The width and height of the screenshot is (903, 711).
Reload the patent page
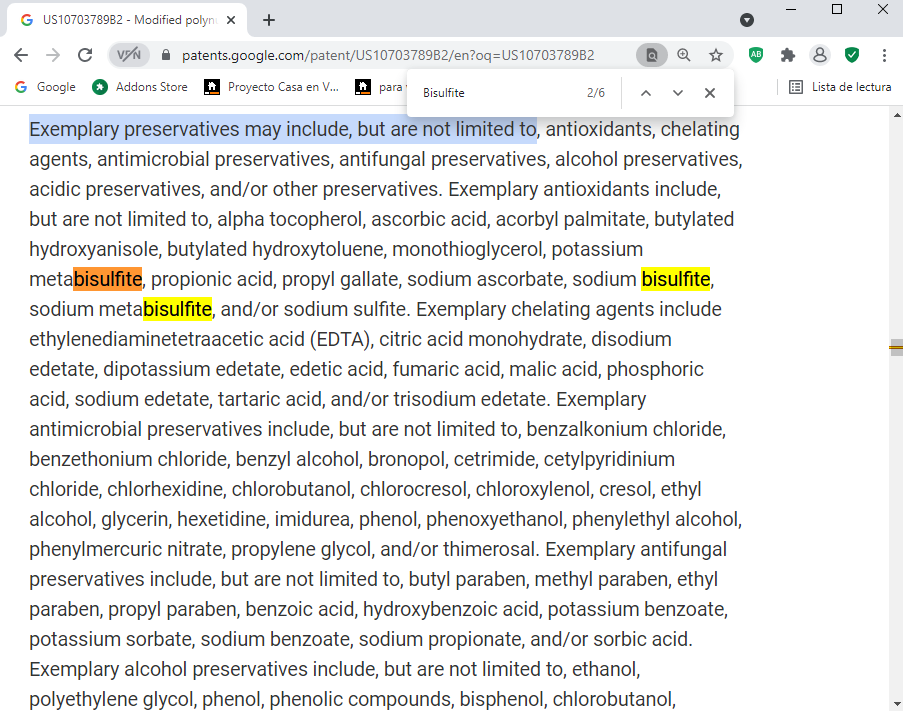pyautogui.click(x=85, y=55)
